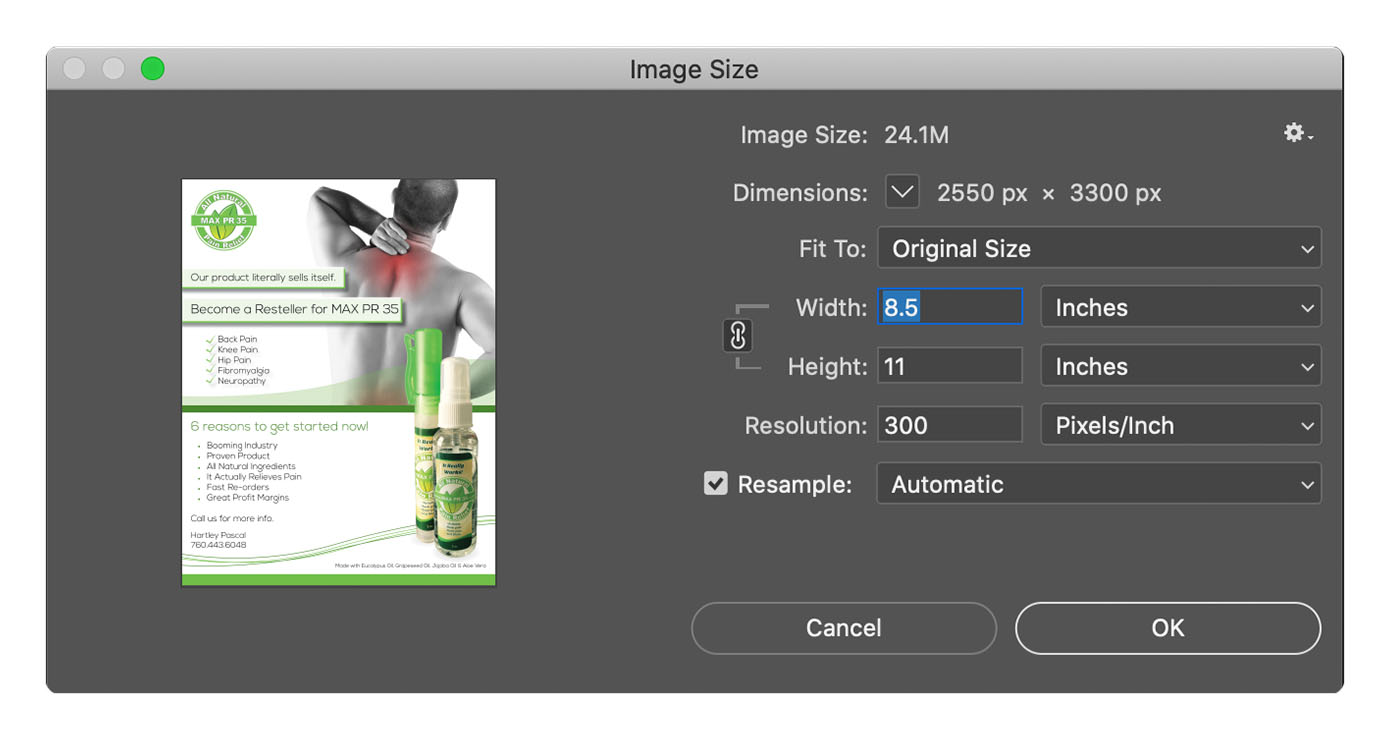1398x740 pixels.
Task: Click the green zoom window button
Action: click(x=152, y=69)
